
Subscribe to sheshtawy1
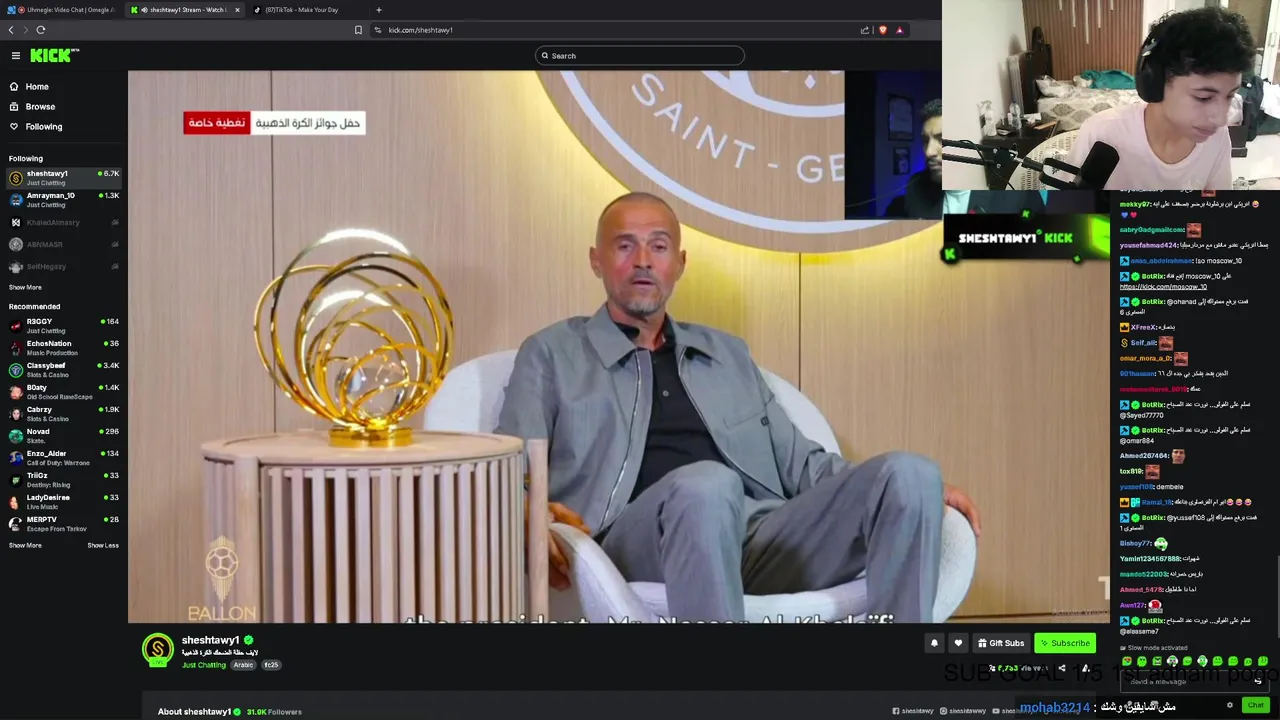pos(1065,643)
